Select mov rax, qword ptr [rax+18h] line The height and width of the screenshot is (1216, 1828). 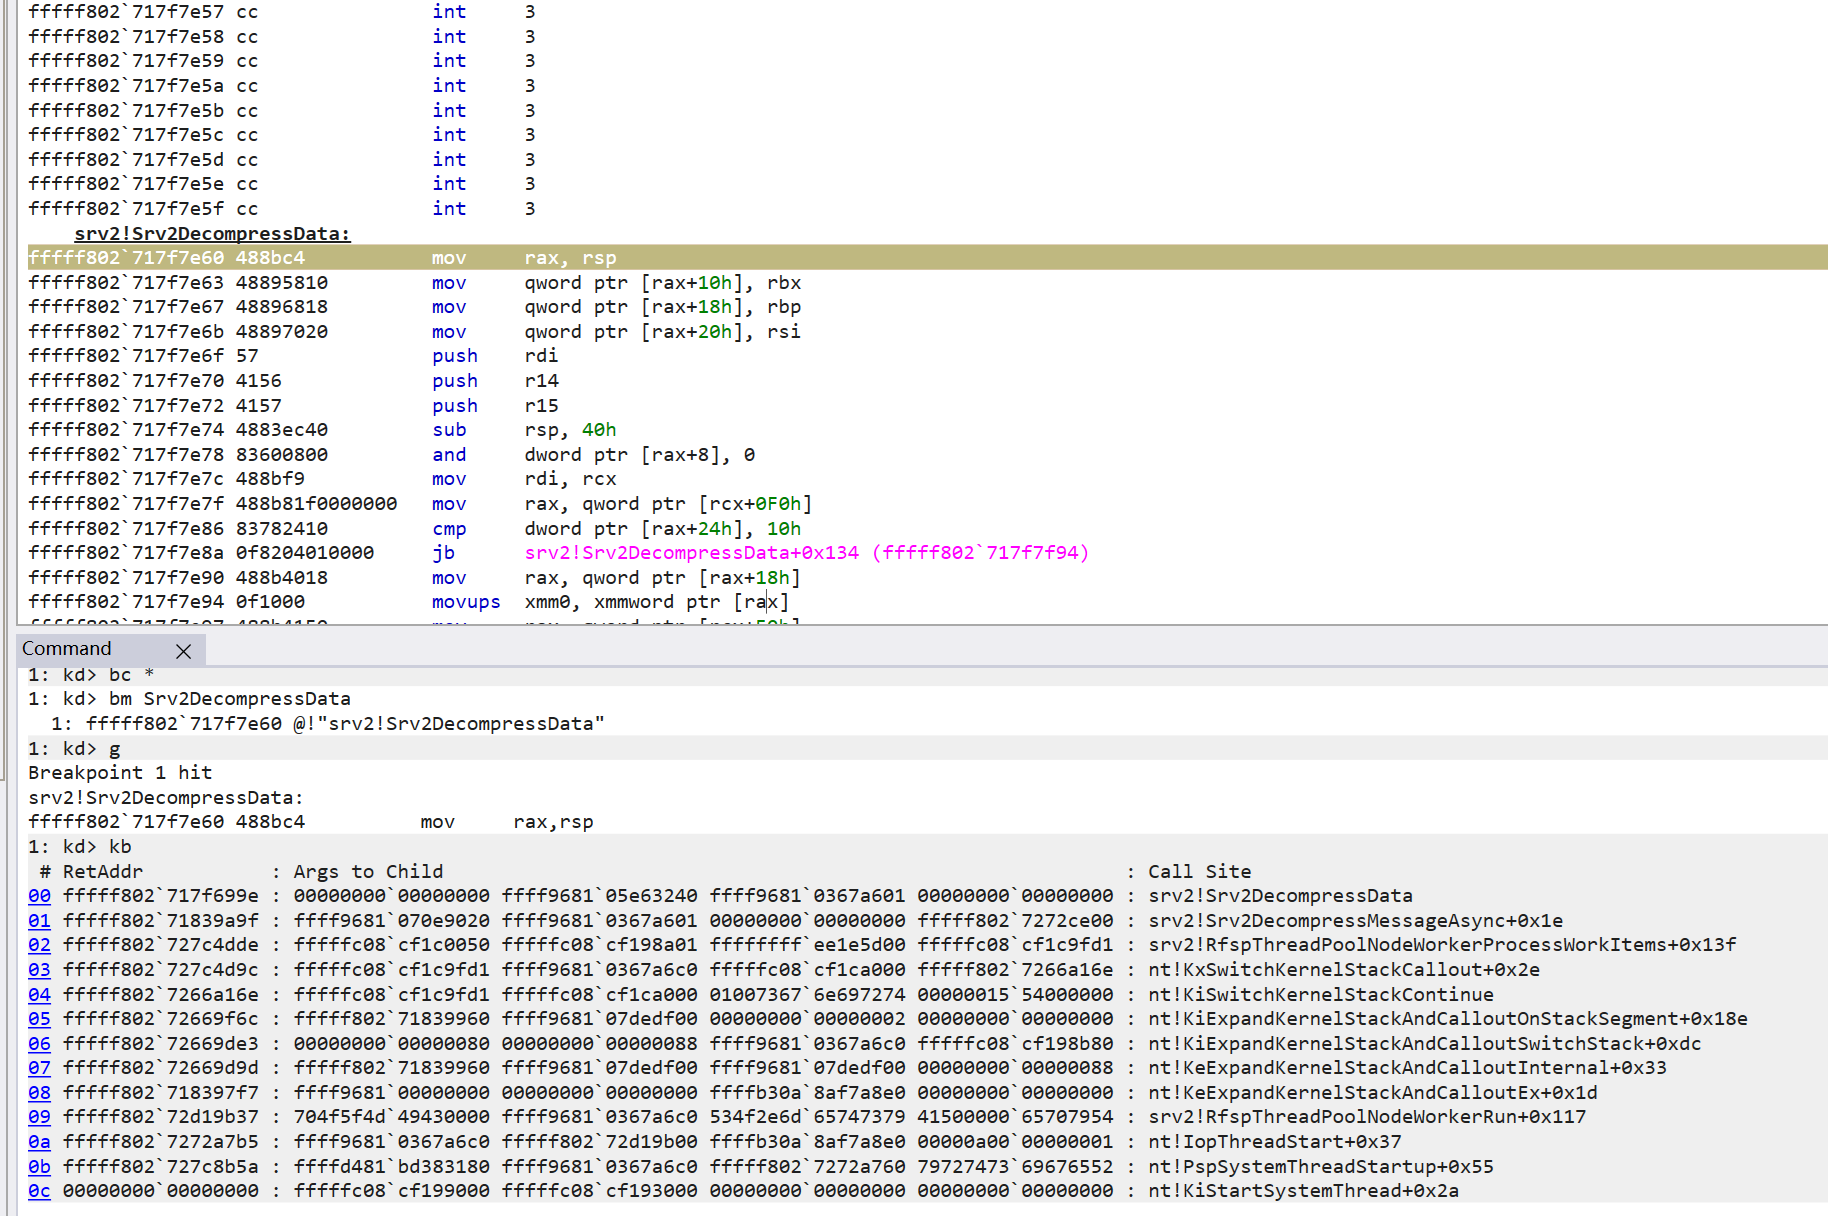tap(415, 578)
